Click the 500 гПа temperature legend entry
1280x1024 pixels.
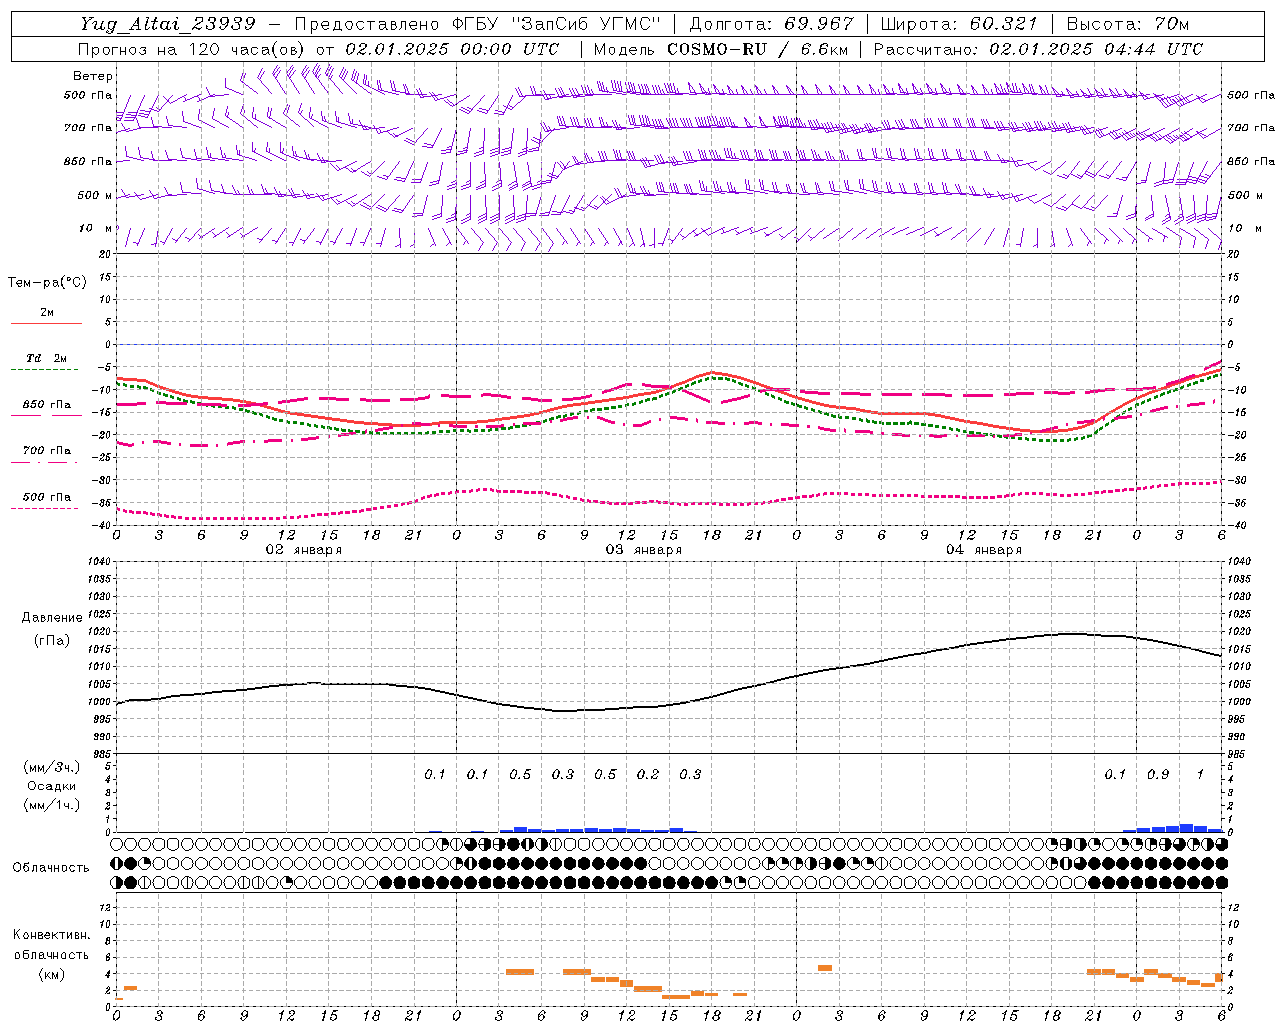pyautogui.click(x=46, y=497)
